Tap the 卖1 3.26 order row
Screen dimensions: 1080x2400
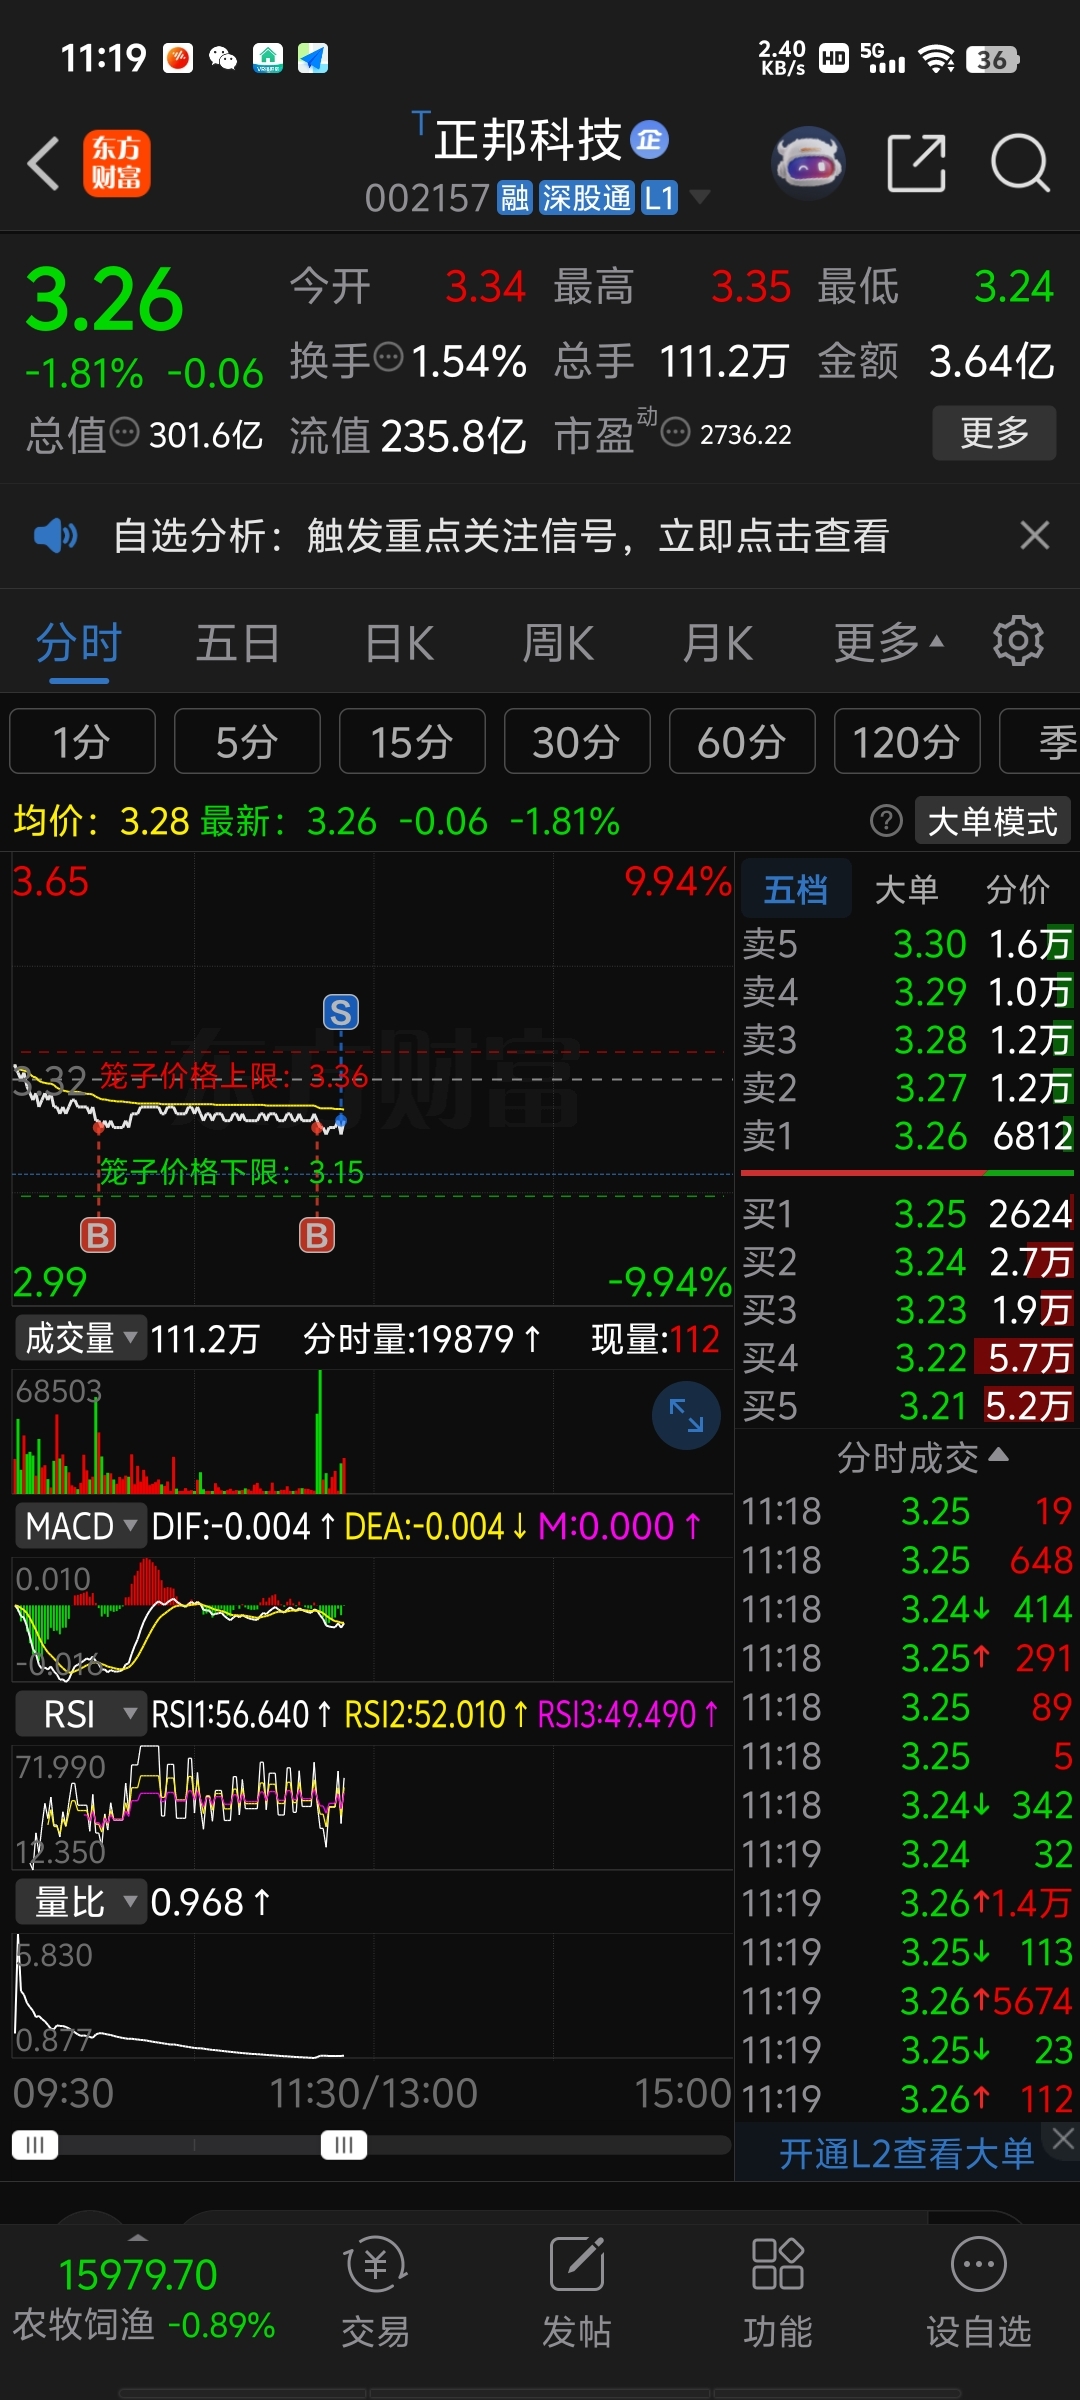point(907,1136)
